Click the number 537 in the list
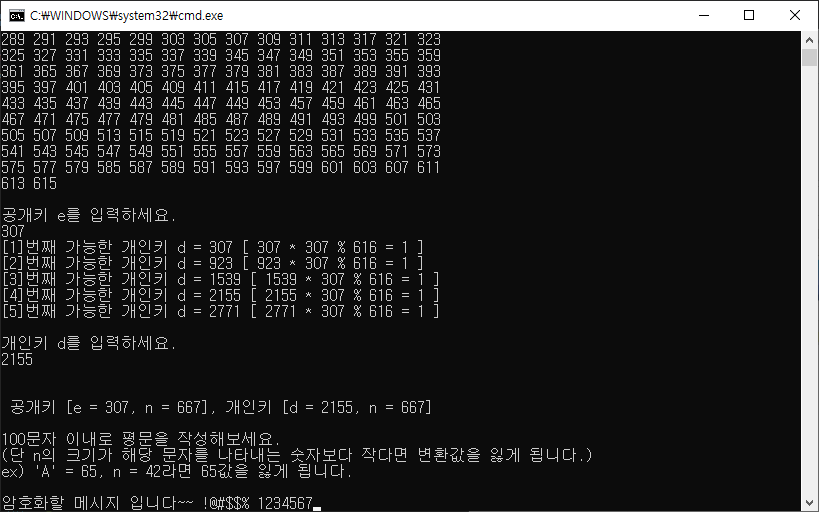The height and width of the screenshot is (512, 819). 429,135
